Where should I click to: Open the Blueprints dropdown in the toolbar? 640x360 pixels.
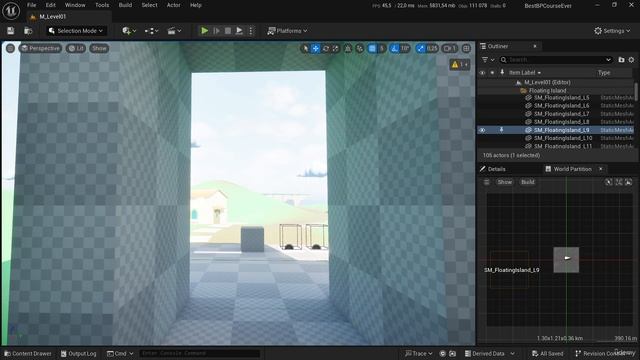coord(151,31)
